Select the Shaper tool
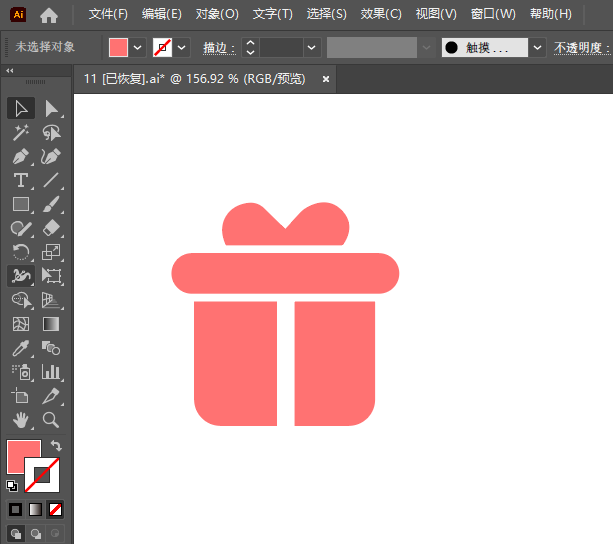The image size is (613, 544). [21, 228]
